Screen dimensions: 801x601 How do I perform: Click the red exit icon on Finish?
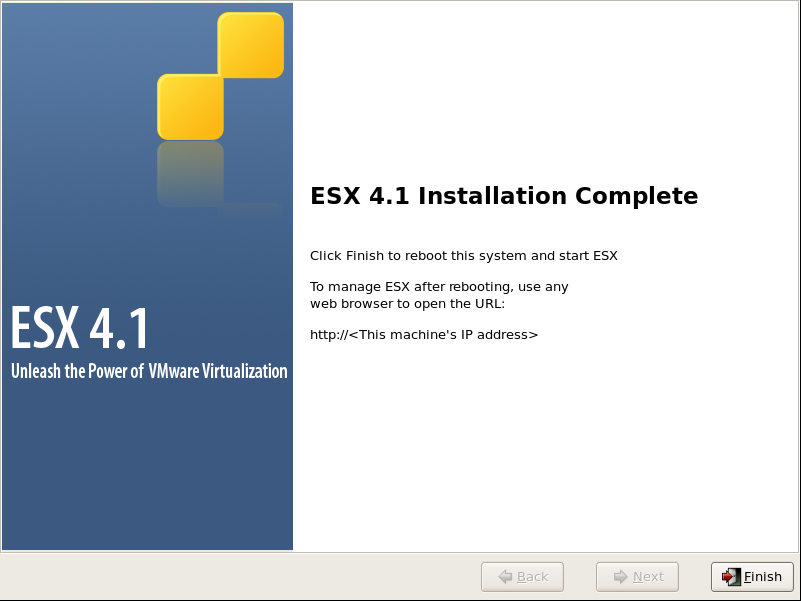click(731, 576)
